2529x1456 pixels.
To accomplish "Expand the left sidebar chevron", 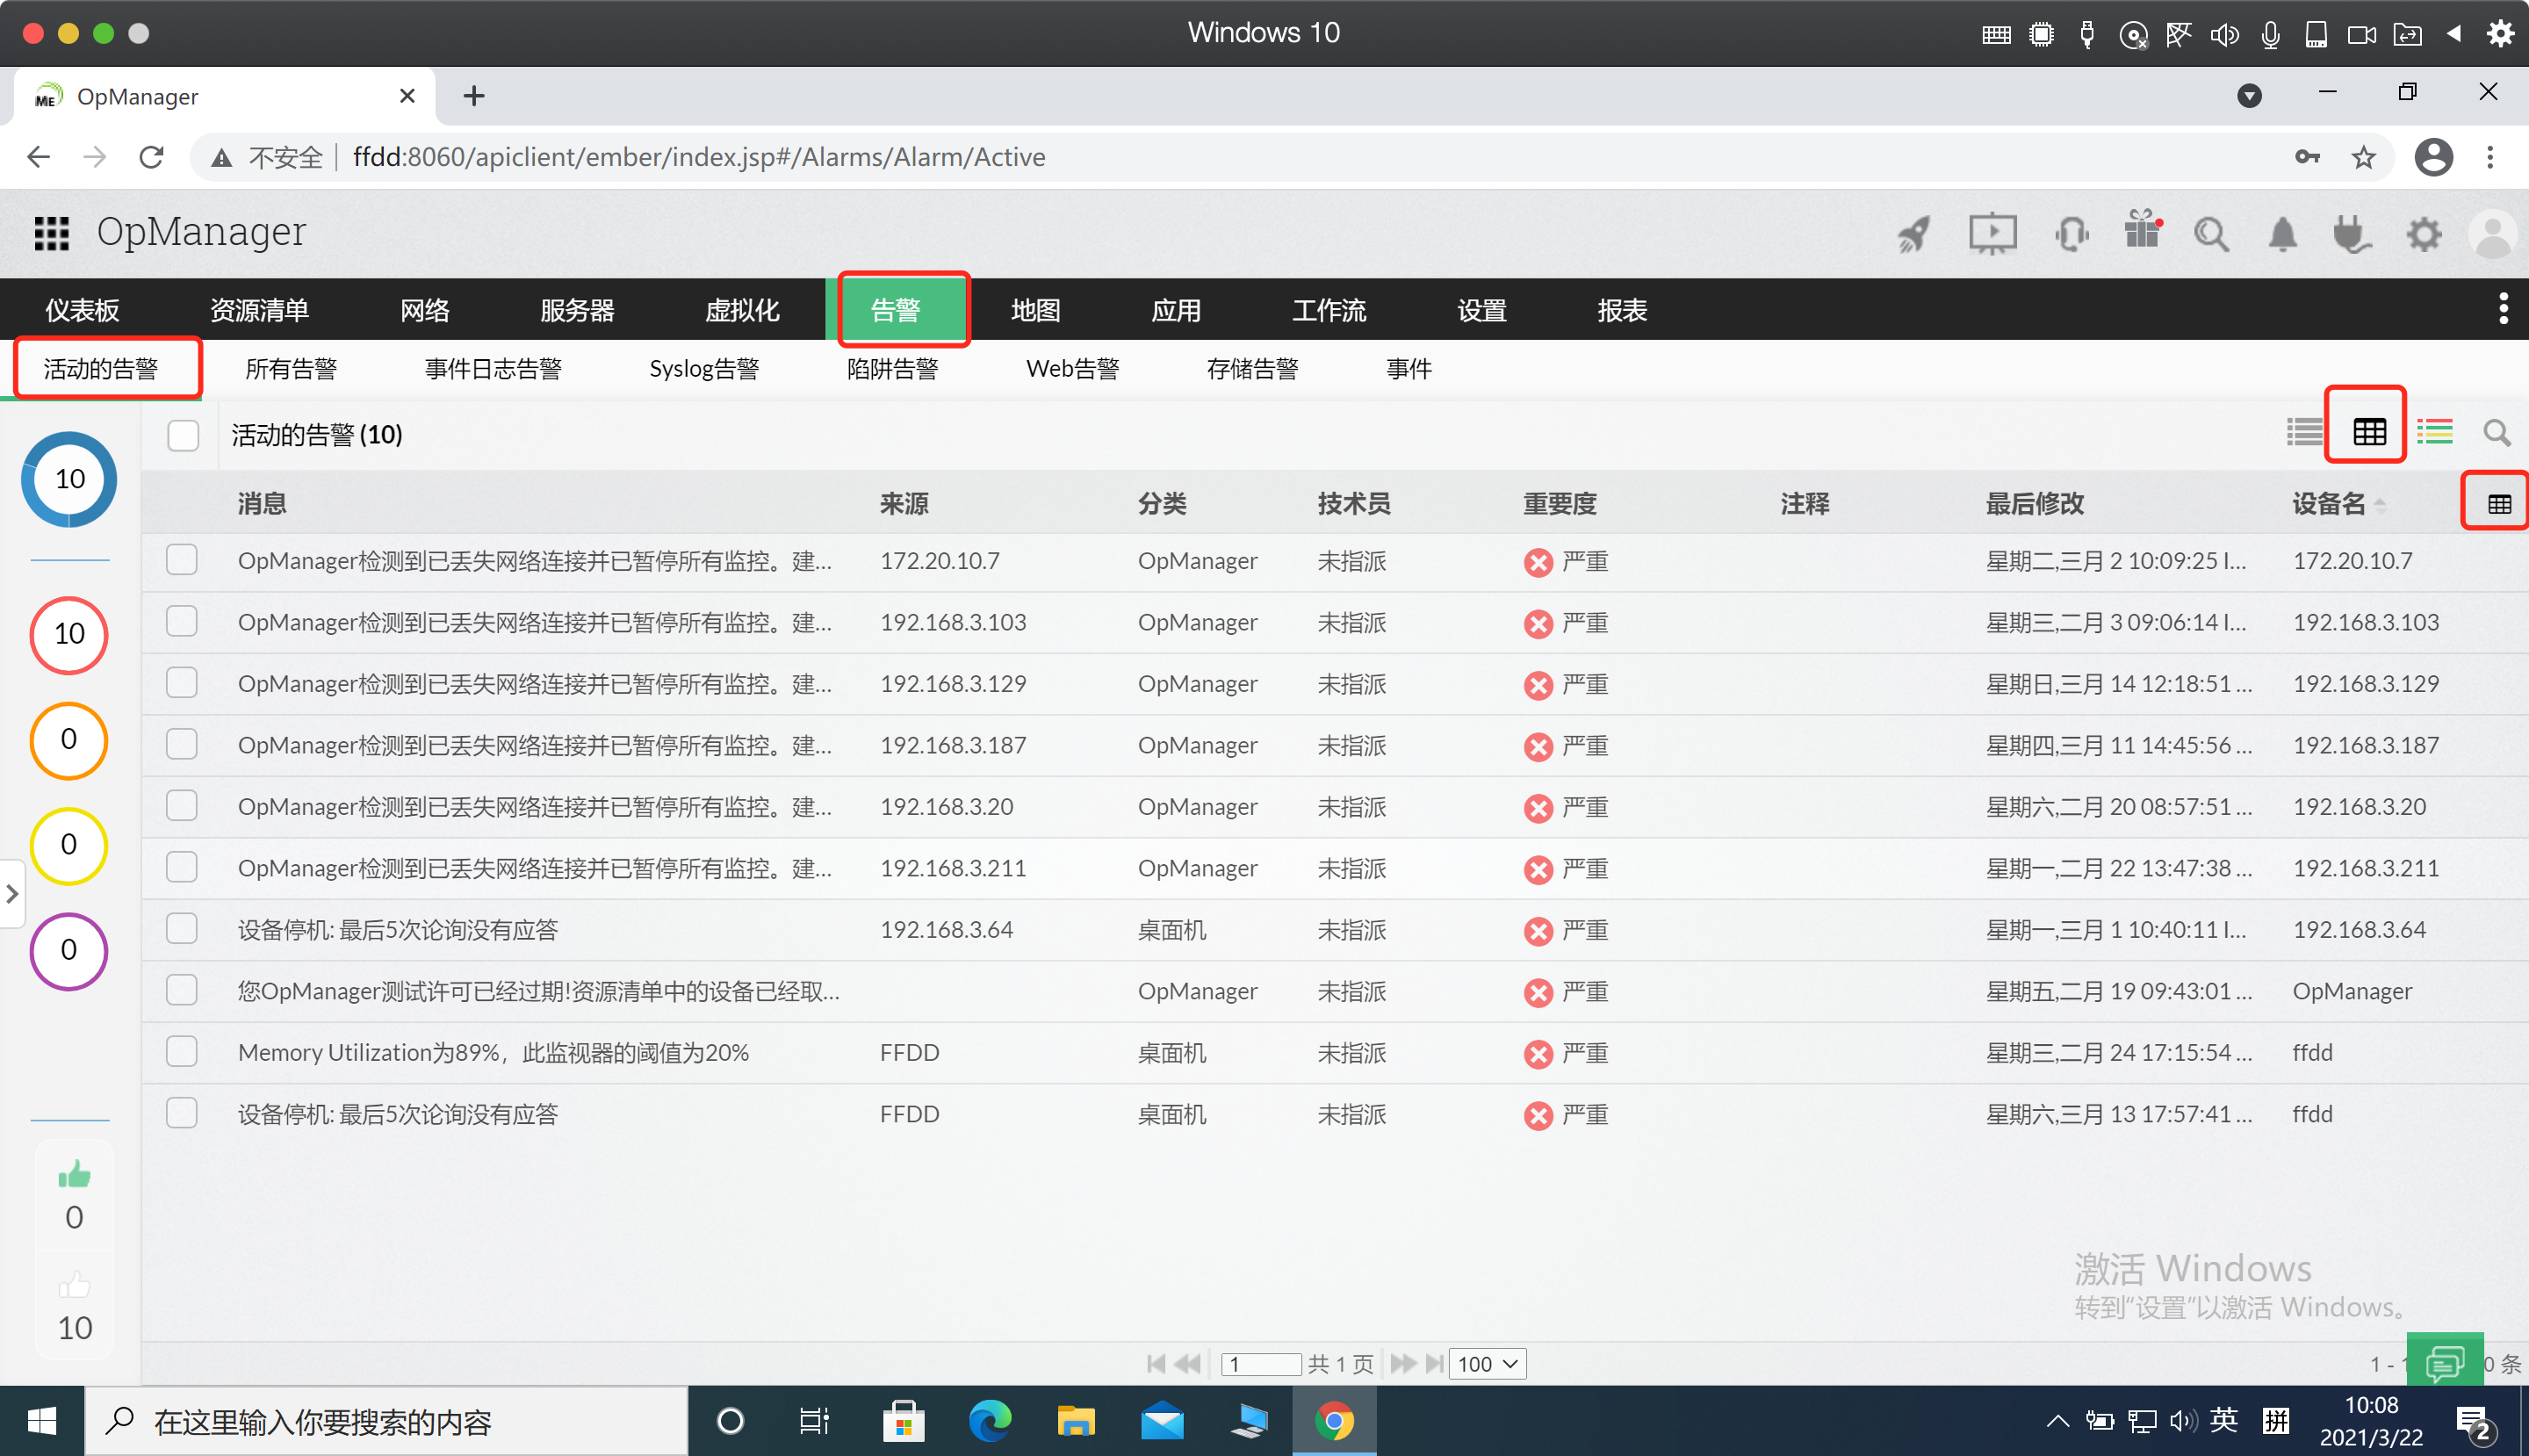I will coord(12,893).
